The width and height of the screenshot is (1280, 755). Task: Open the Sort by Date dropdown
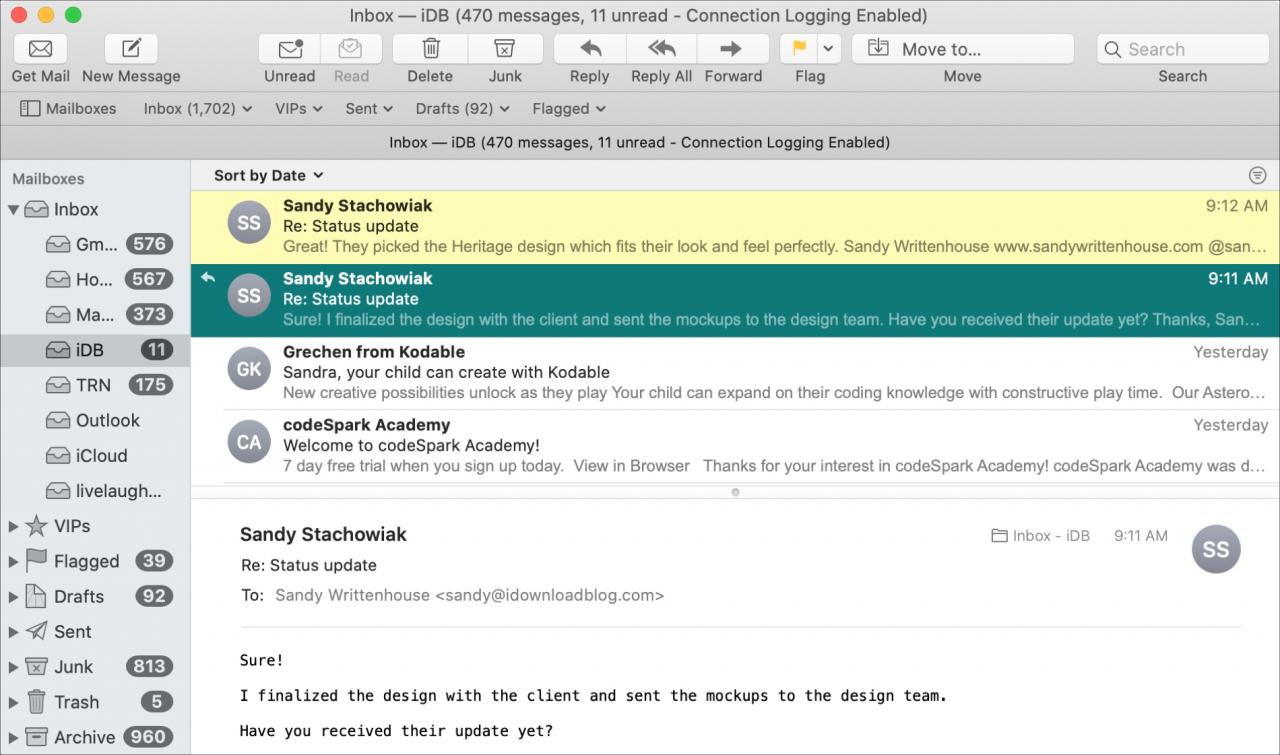(269, 175)
